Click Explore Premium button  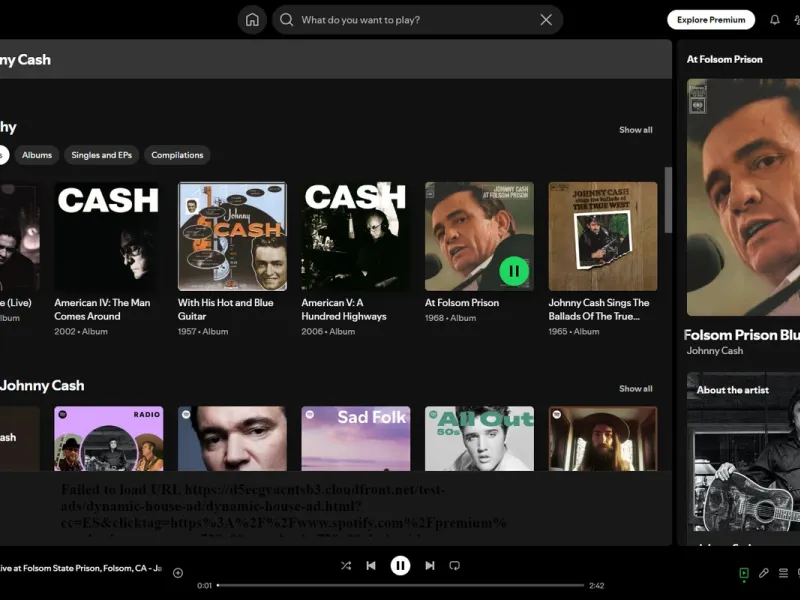tap(711, 20)
